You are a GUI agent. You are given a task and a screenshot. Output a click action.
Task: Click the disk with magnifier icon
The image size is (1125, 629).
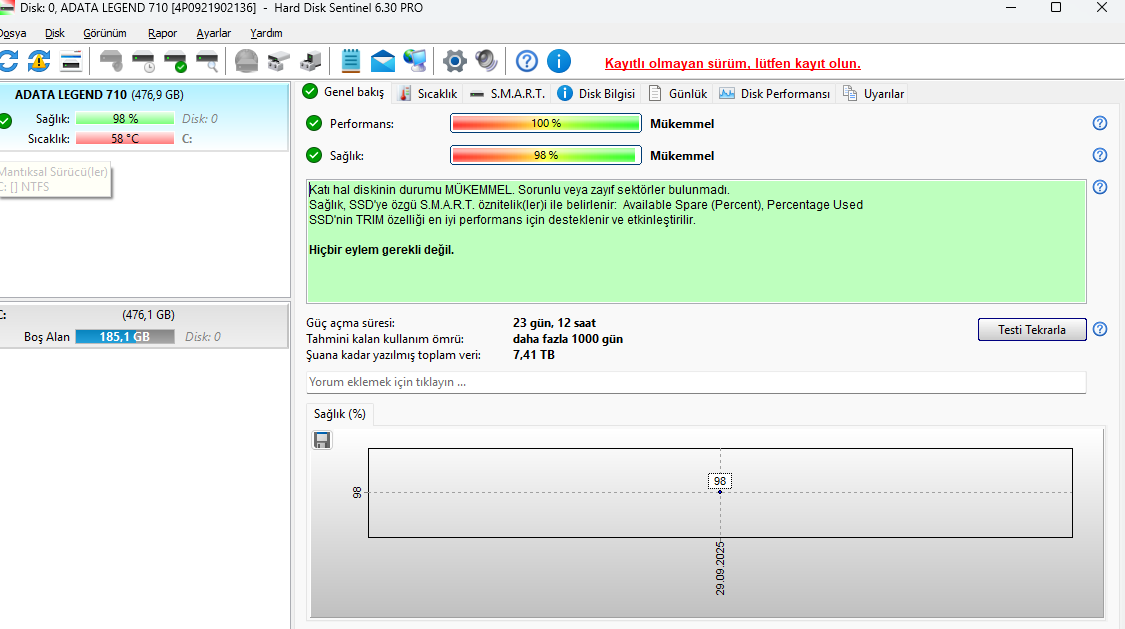coord(207,62)
